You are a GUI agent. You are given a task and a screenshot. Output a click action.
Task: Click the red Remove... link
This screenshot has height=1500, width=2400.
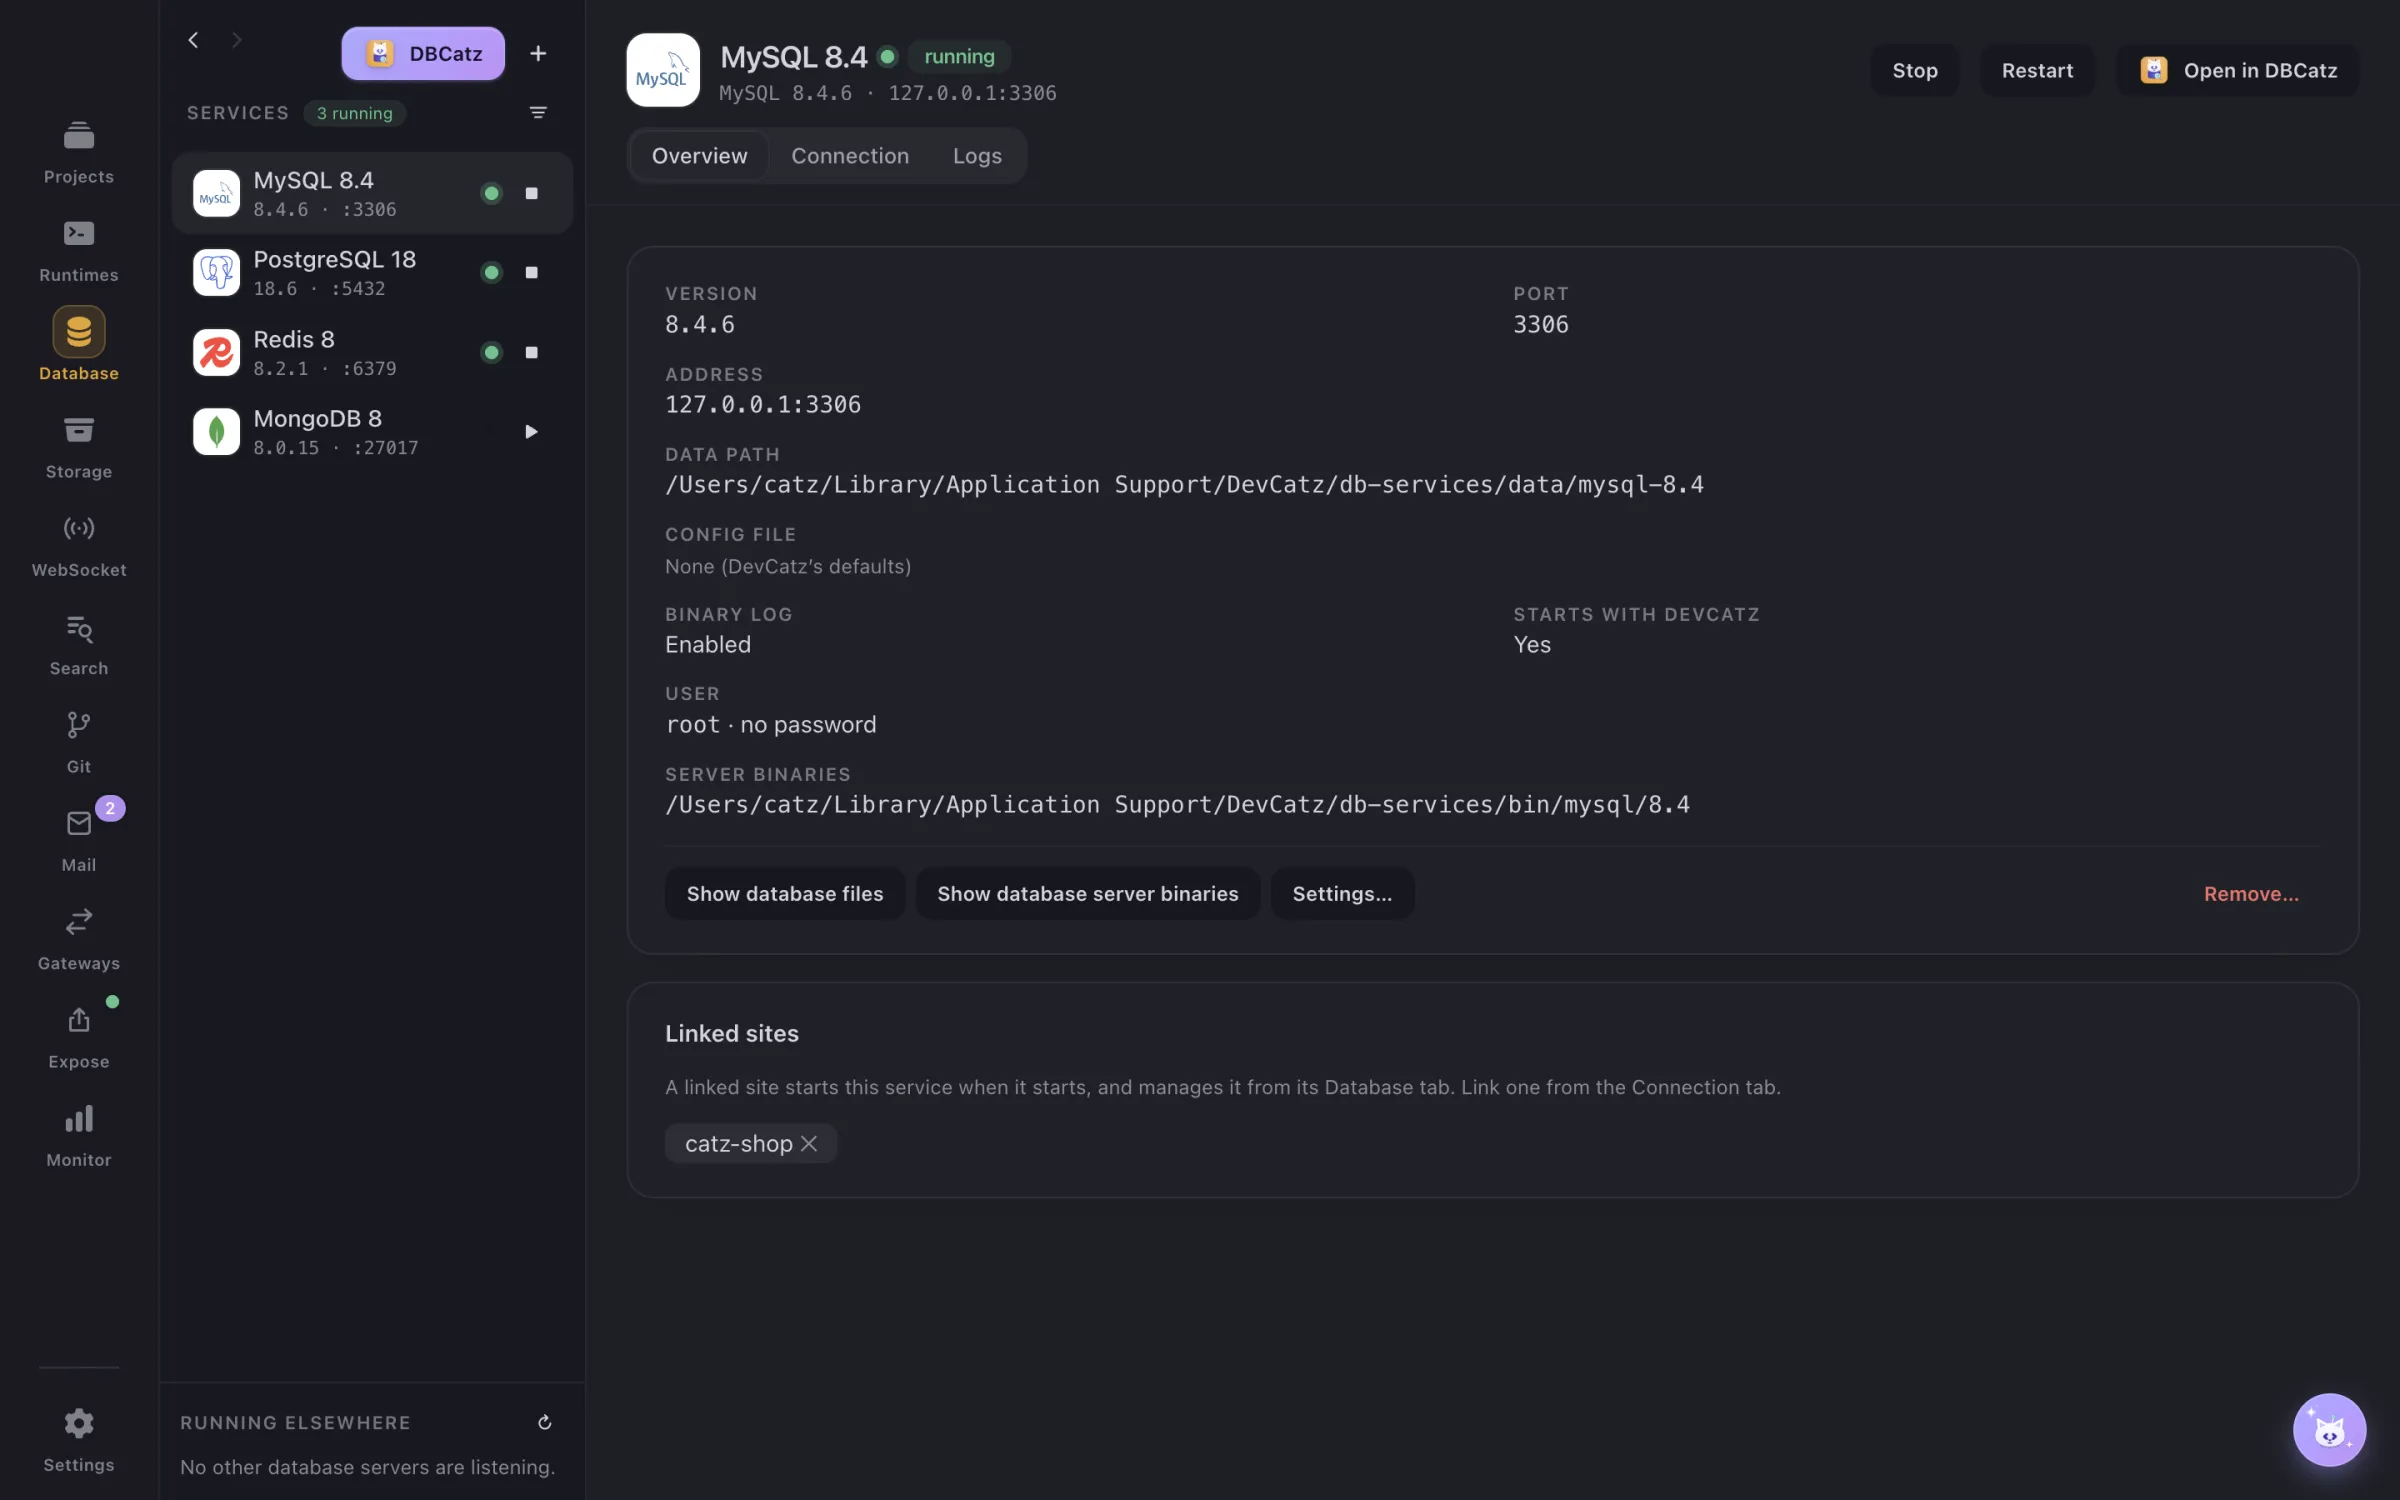[x=2251, y=893]
